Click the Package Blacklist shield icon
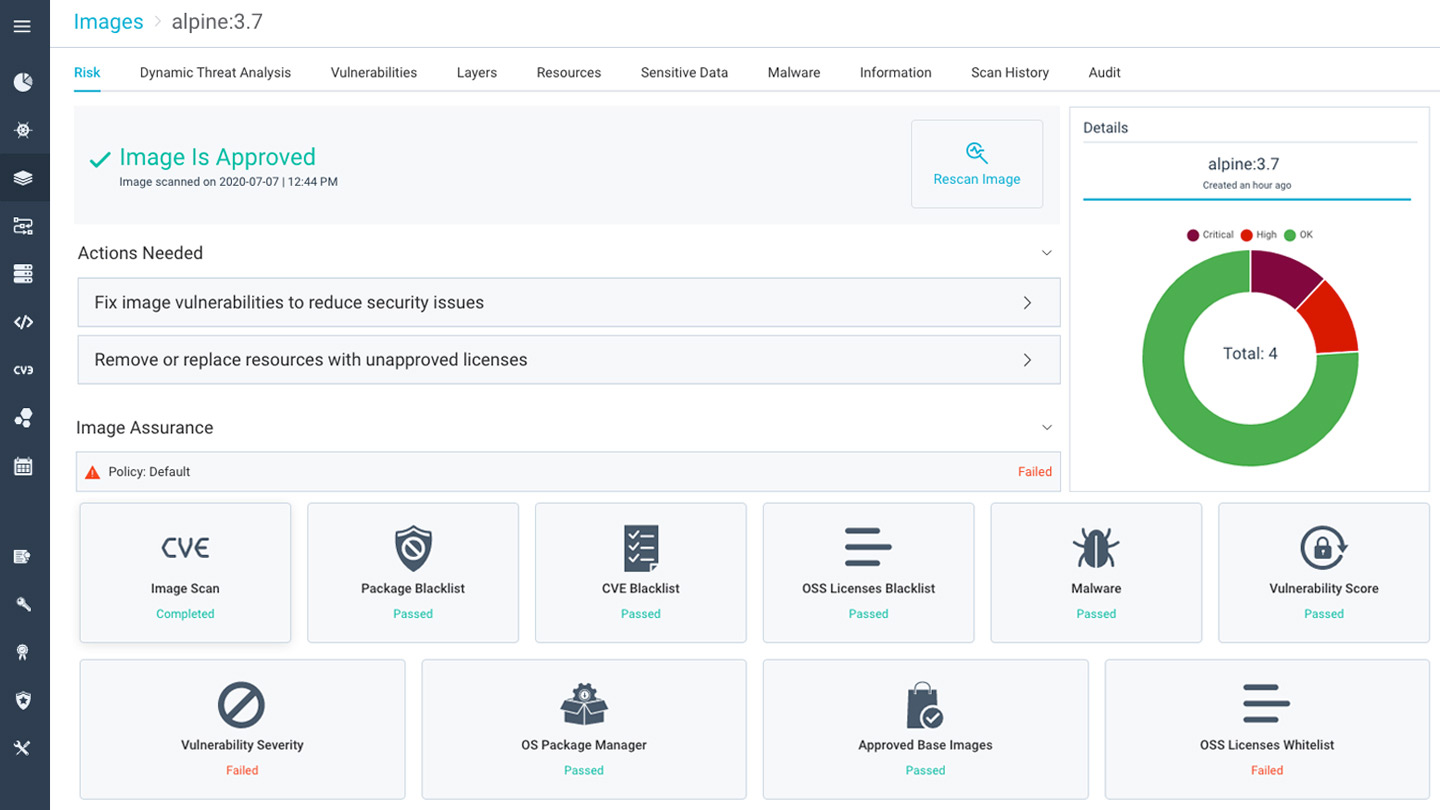The height and width of the screenshot is (810, 1440). (413, 548)
